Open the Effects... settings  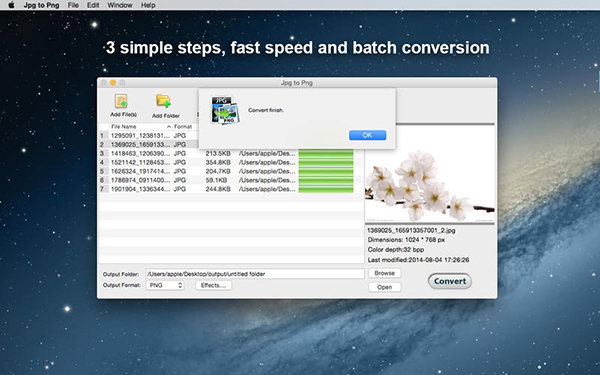point(214,285)
